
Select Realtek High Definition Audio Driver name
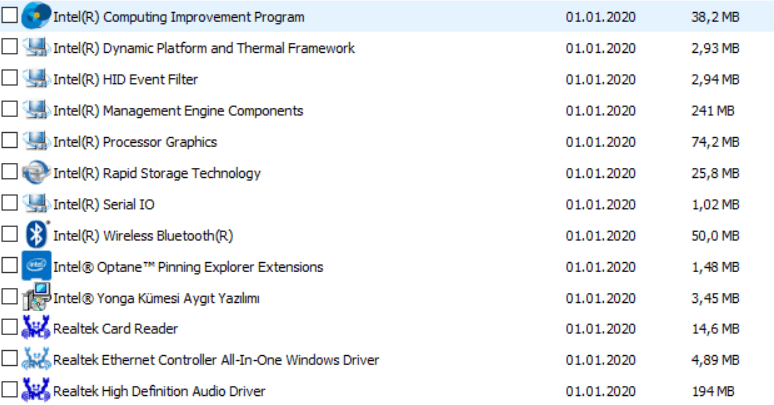(x=159, y=391)
